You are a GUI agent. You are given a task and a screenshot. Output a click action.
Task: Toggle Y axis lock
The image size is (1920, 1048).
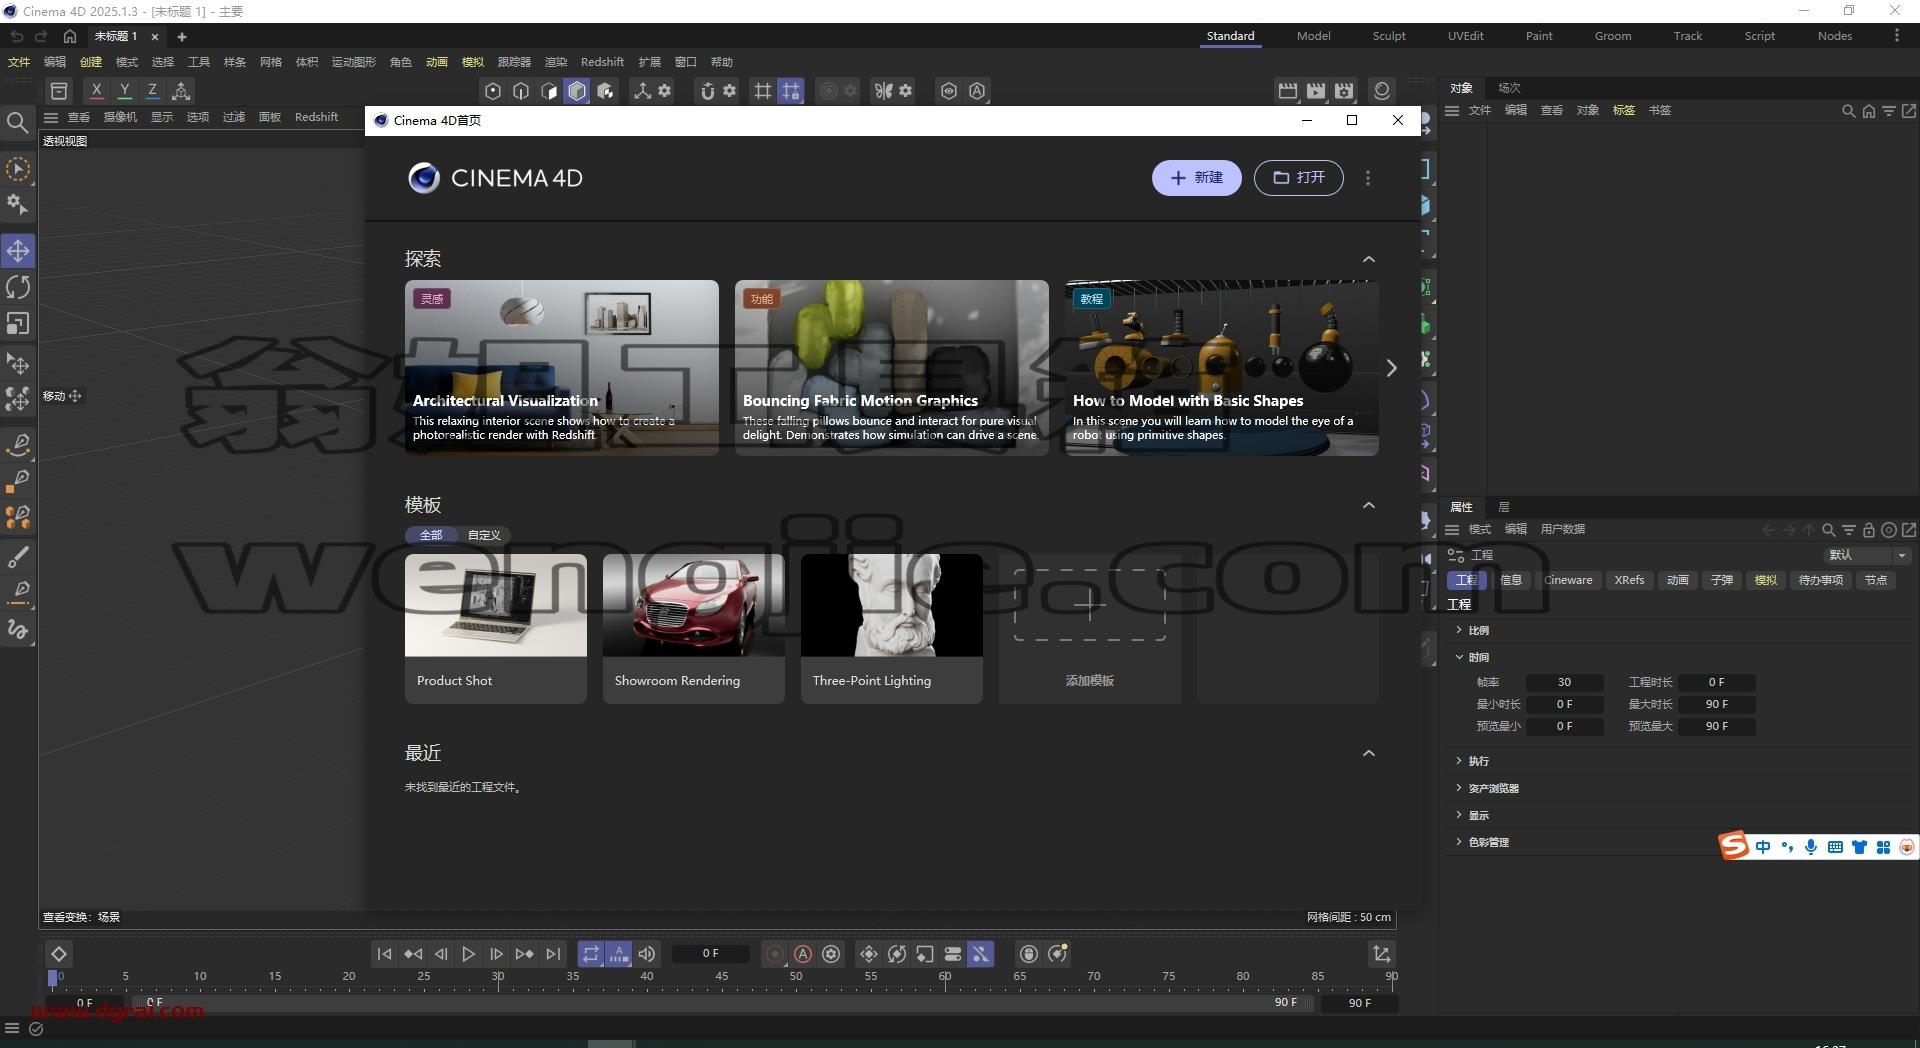click(124, 91)
